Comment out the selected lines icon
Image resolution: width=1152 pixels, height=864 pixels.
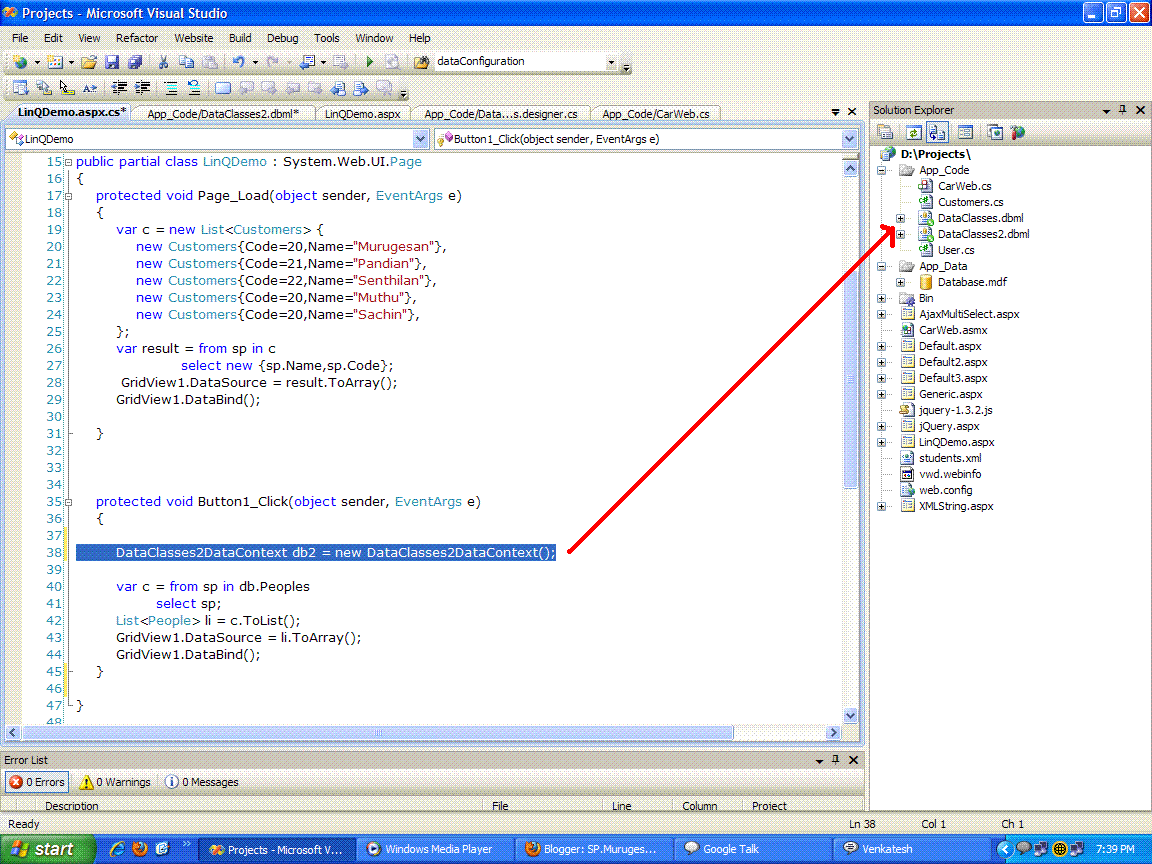[171, 88]
